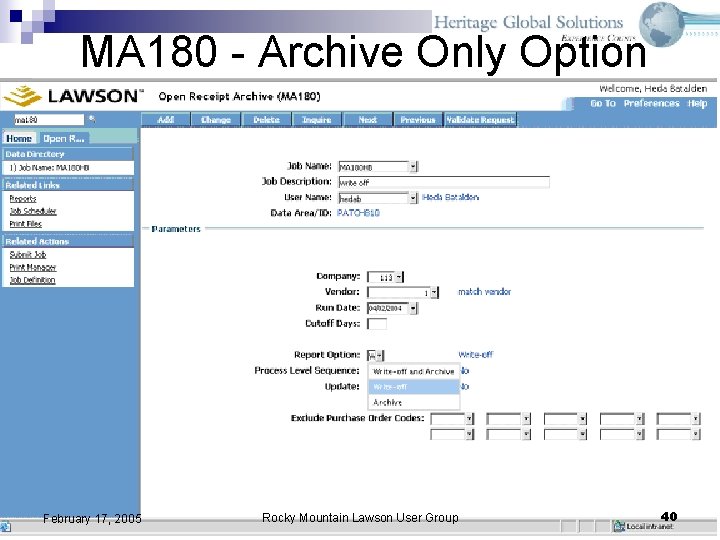Screen dimensions: 720x540
Task: Switch to the Home tab
Action: click(x=19, y=138)
